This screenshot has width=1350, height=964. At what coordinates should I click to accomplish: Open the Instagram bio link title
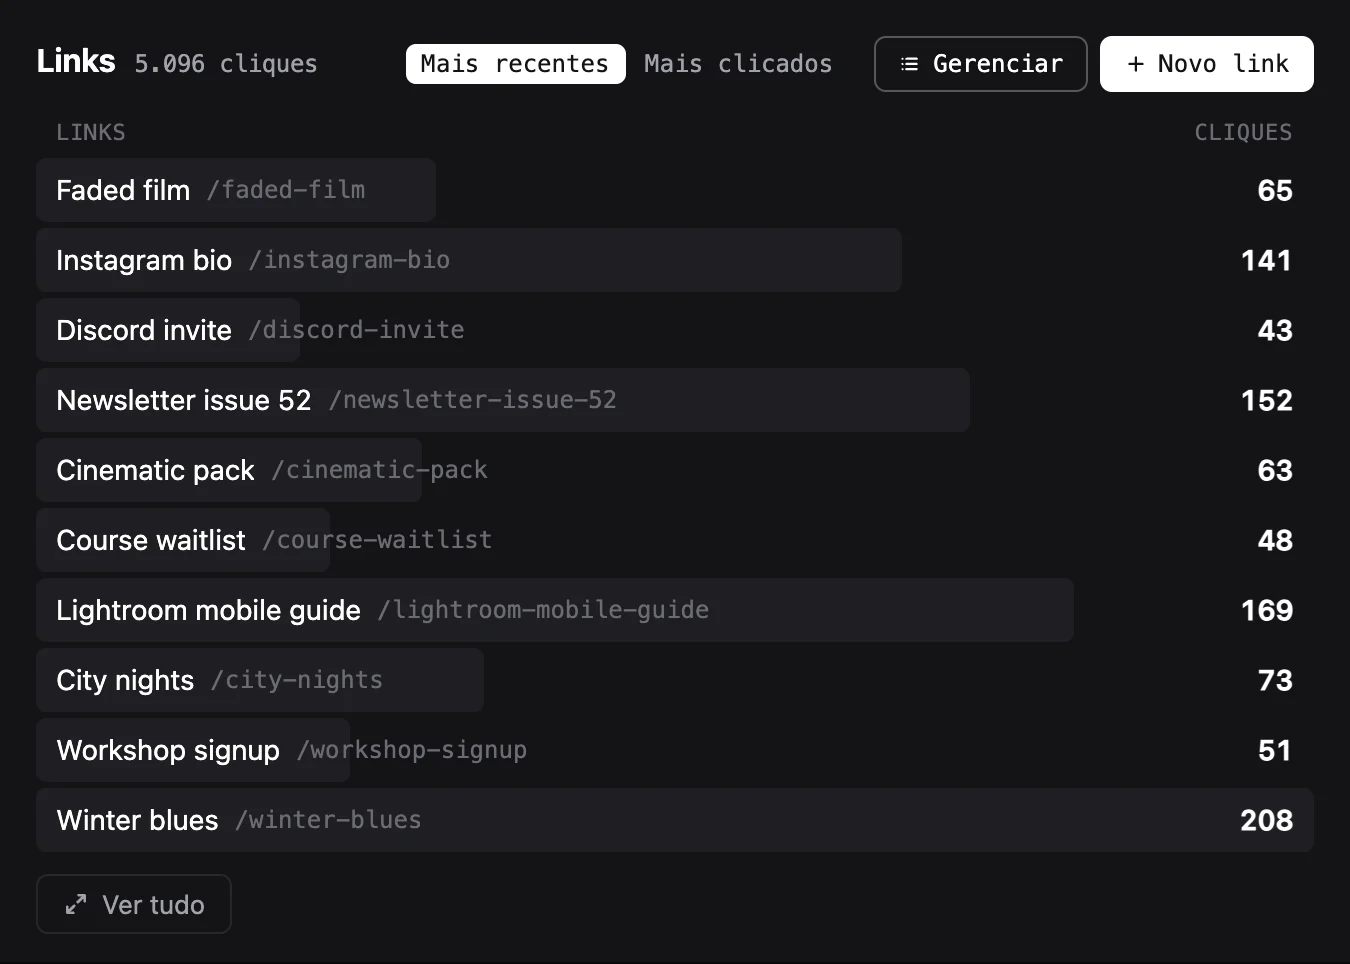[144, 260]
